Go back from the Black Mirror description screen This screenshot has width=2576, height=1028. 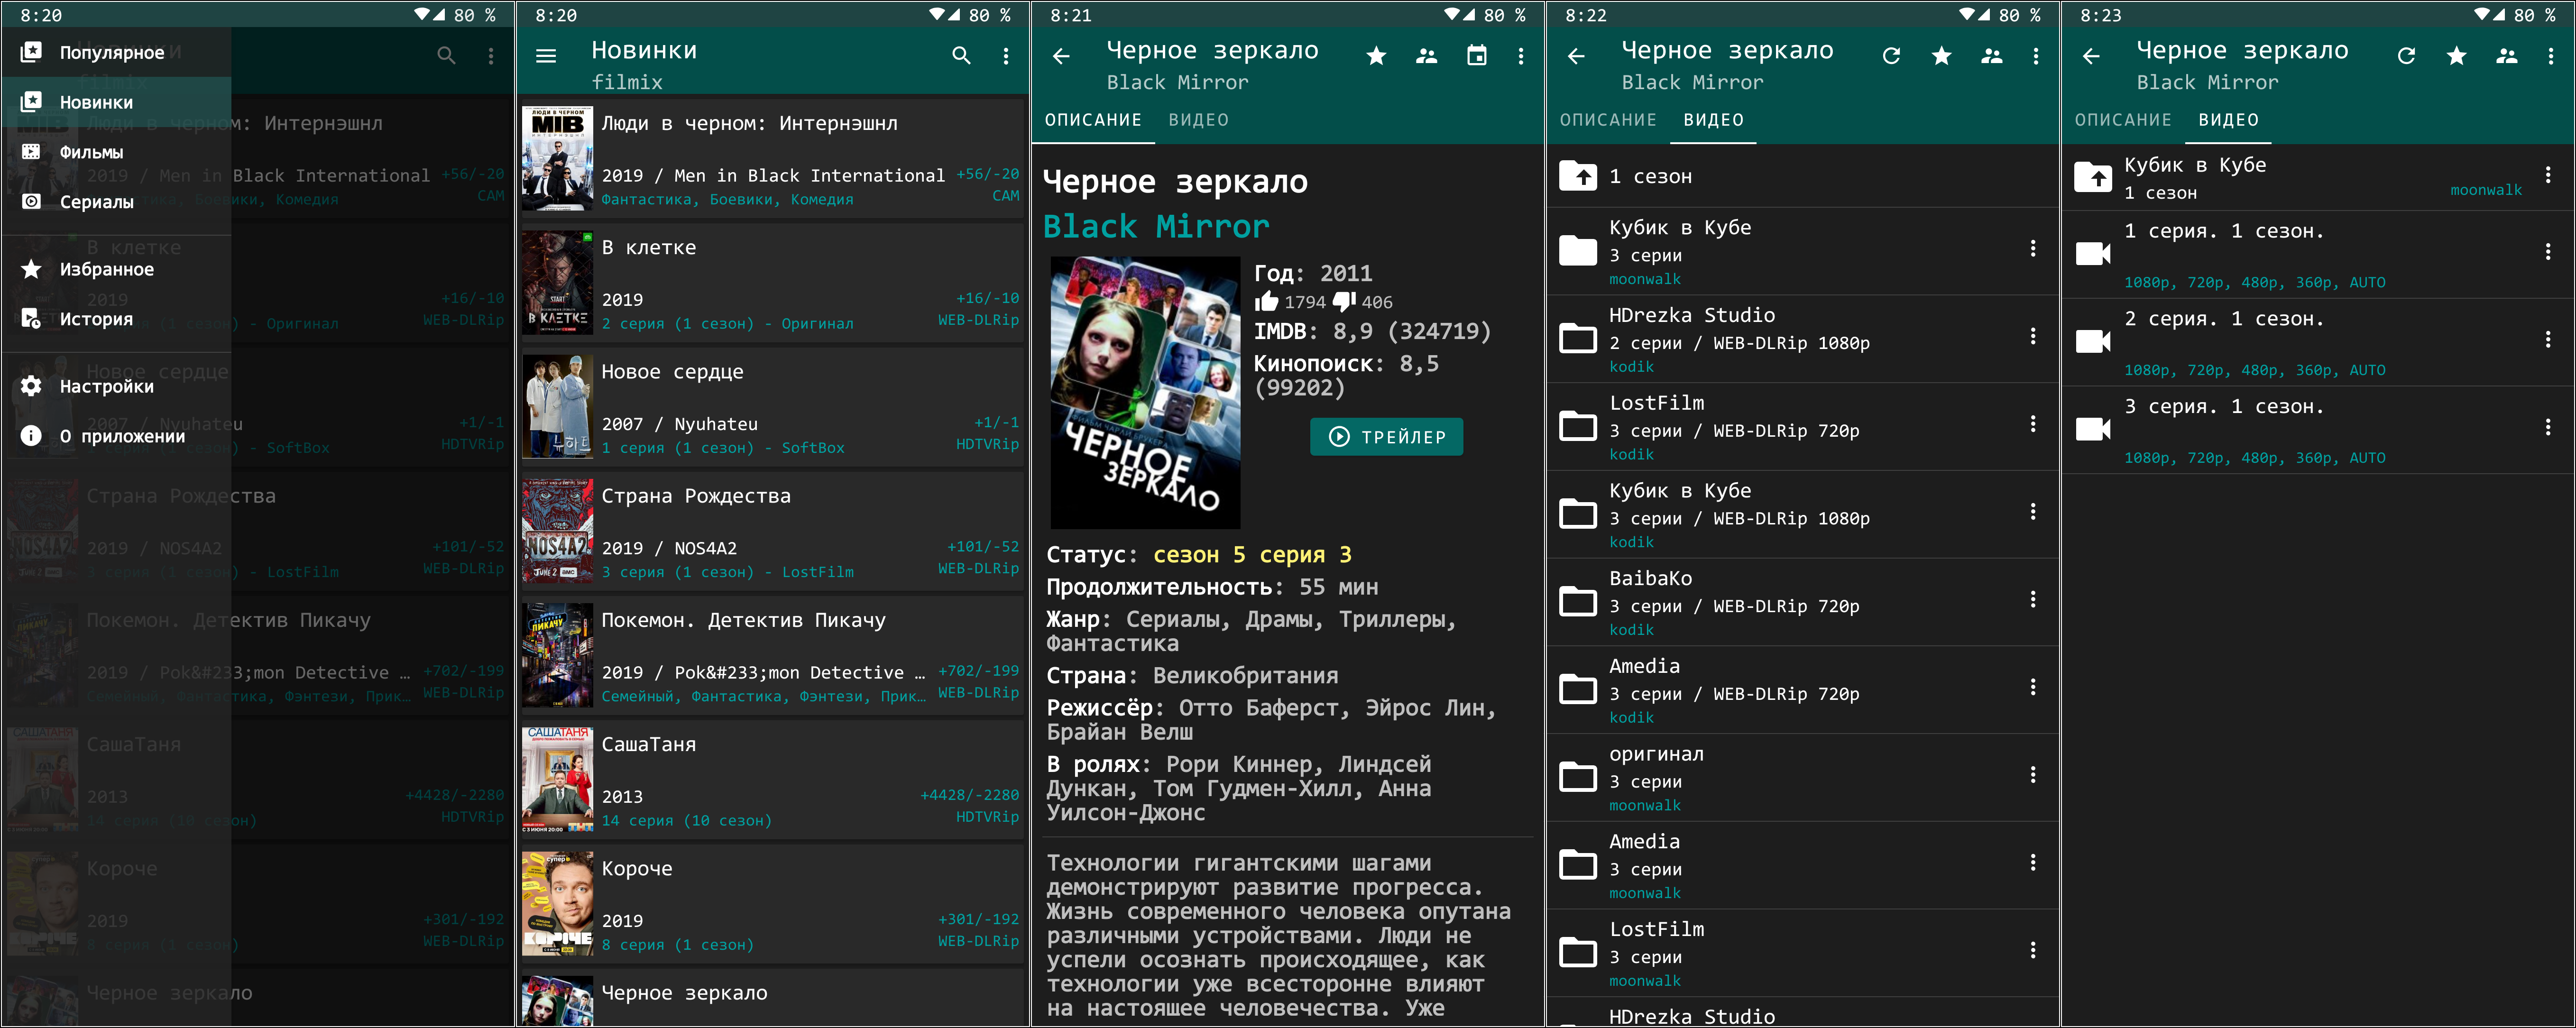[1061, 56]
